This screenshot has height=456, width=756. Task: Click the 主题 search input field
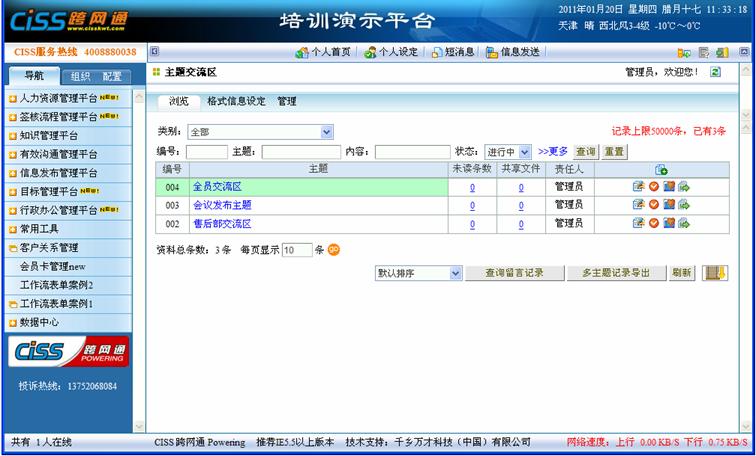click(x=300, y=152)
